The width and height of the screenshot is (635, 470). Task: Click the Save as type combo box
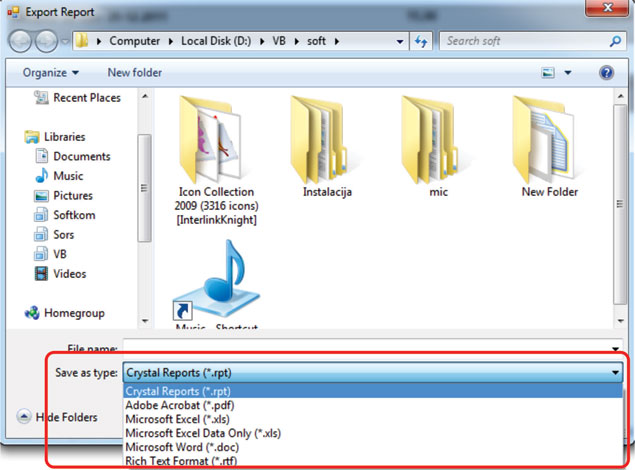click(x=373, y=372)
